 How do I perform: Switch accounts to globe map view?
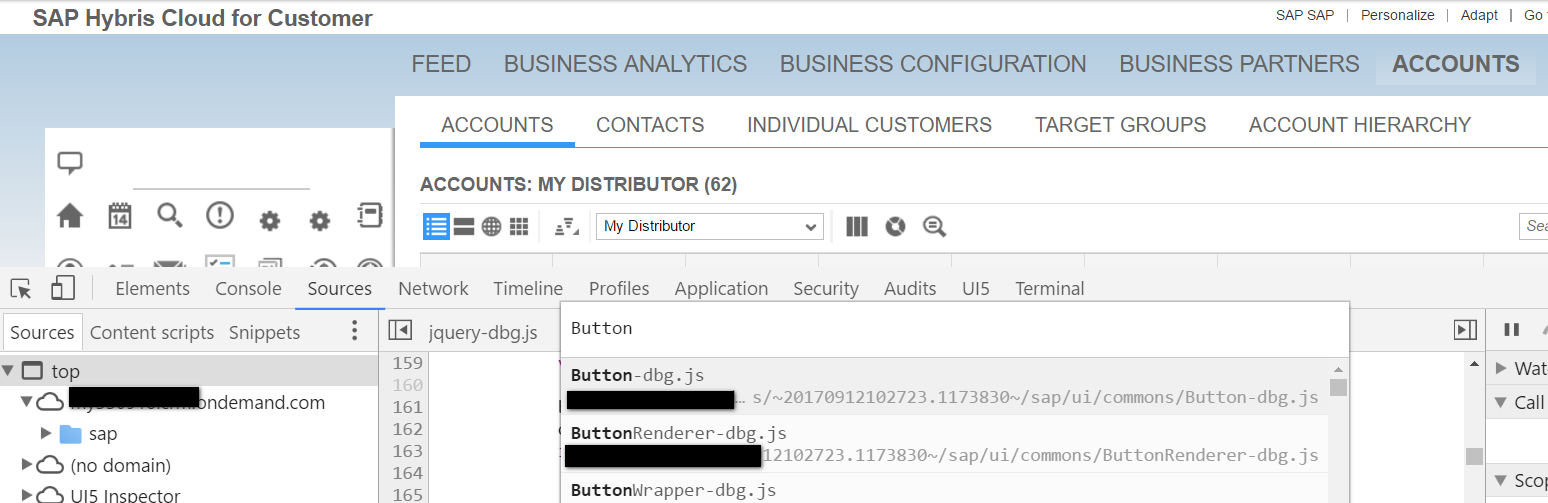[491, 227]
